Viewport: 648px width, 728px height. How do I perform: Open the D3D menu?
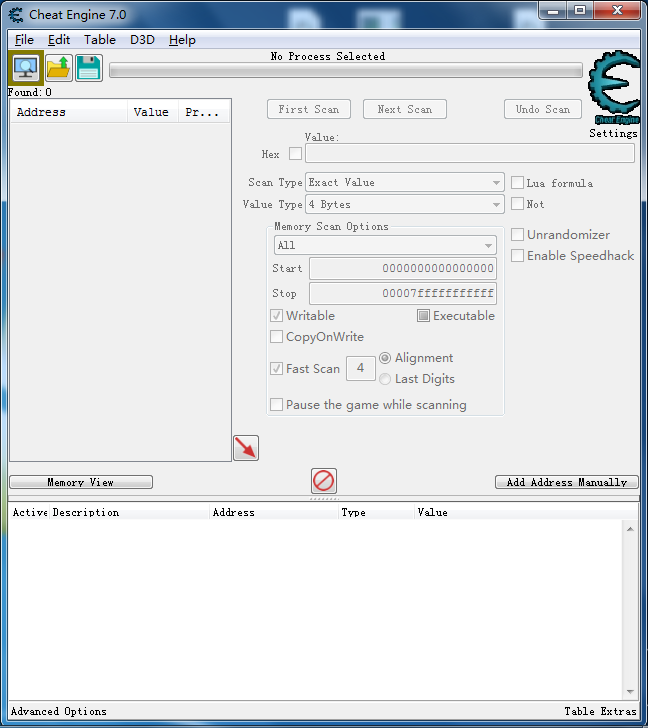click(142, 40)
